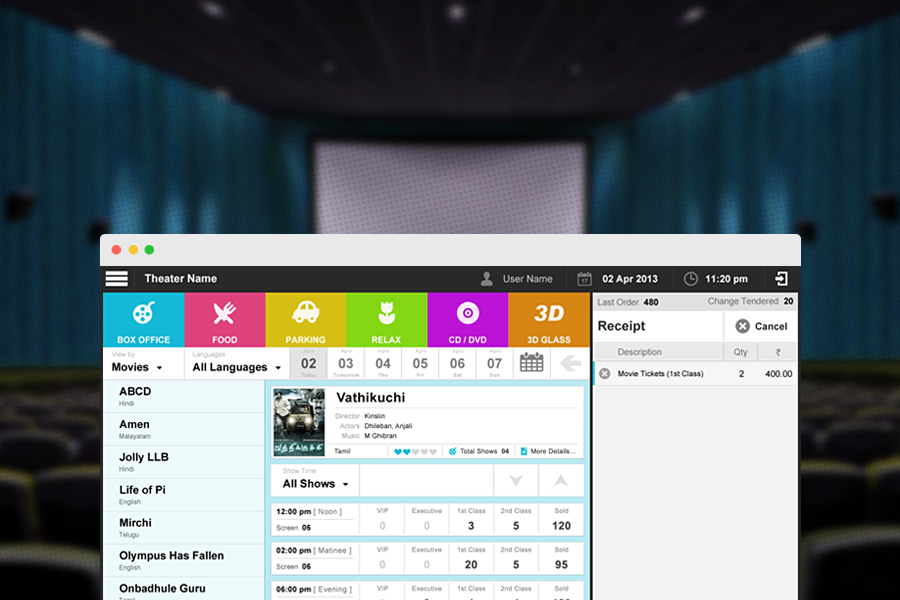The image size is (900, 600).
Task: Click the calendar icon beside 02 Apr 2013
Action: pos(584,279)
